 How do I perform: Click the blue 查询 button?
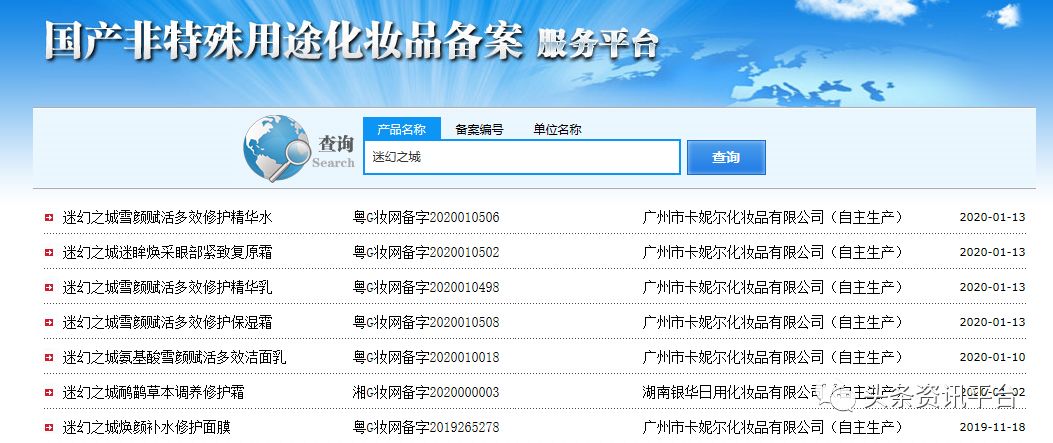pos(726,157)
